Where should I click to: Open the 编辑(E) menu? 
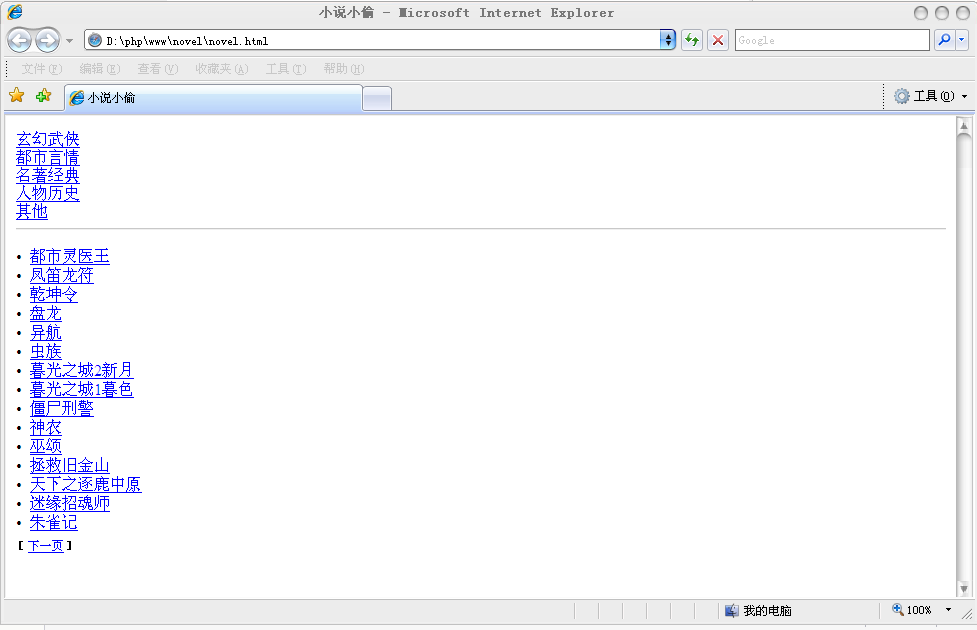pos(100,69)
